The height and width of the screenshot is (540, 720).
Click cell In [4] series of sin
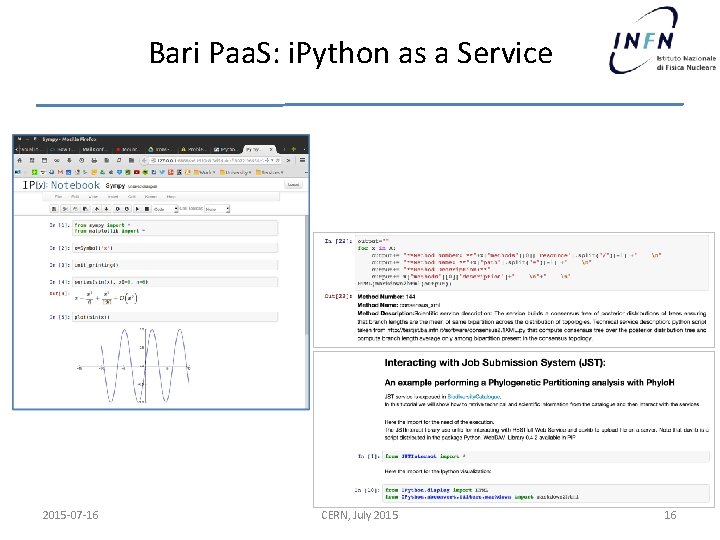point(175,282)
